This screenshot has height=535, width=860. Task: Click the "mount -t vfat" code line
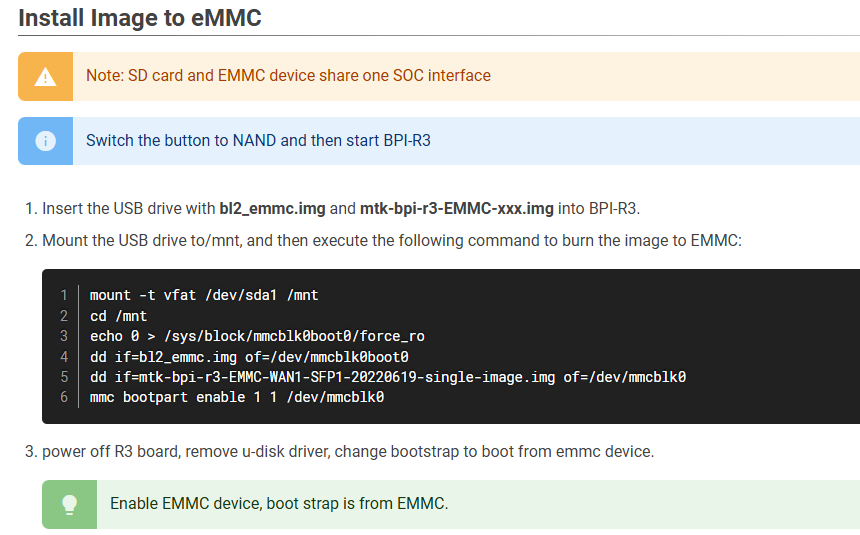204,295
